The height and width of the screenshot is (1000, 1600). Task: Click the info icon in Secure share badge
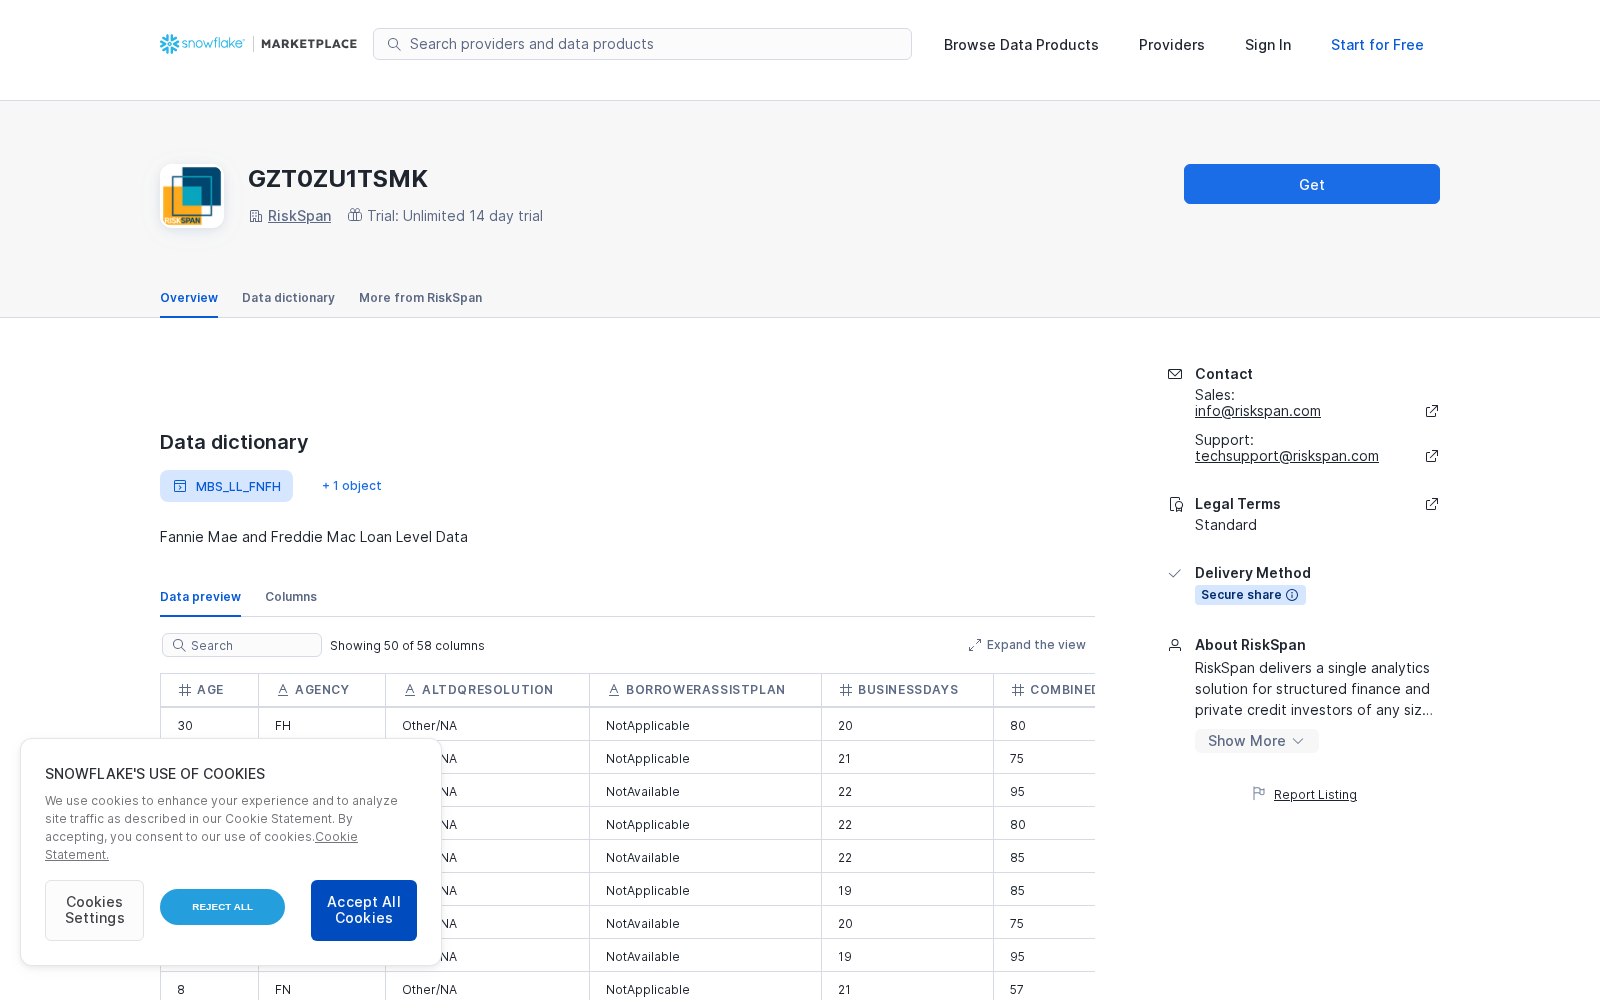1292,595
